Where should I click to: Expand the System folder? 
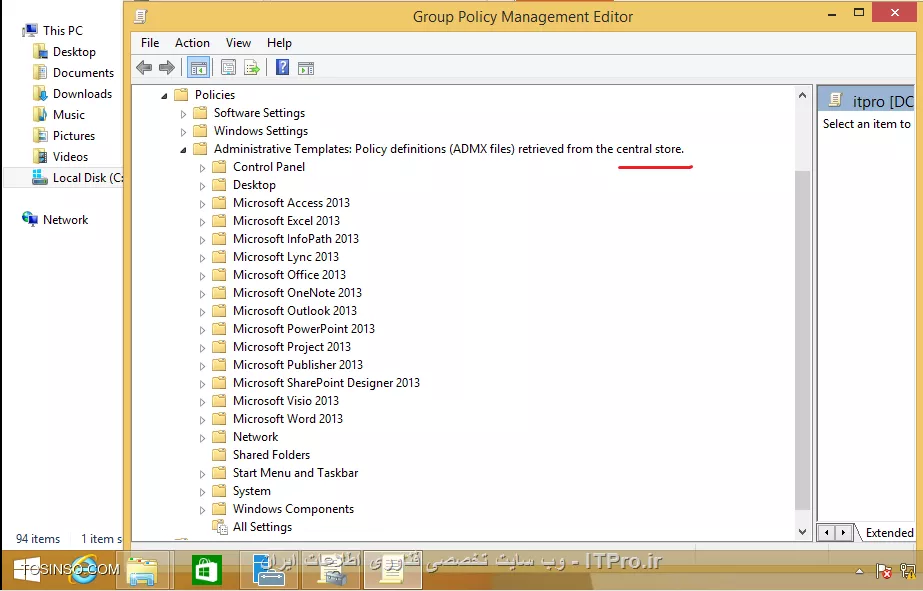tap(202, 492)
